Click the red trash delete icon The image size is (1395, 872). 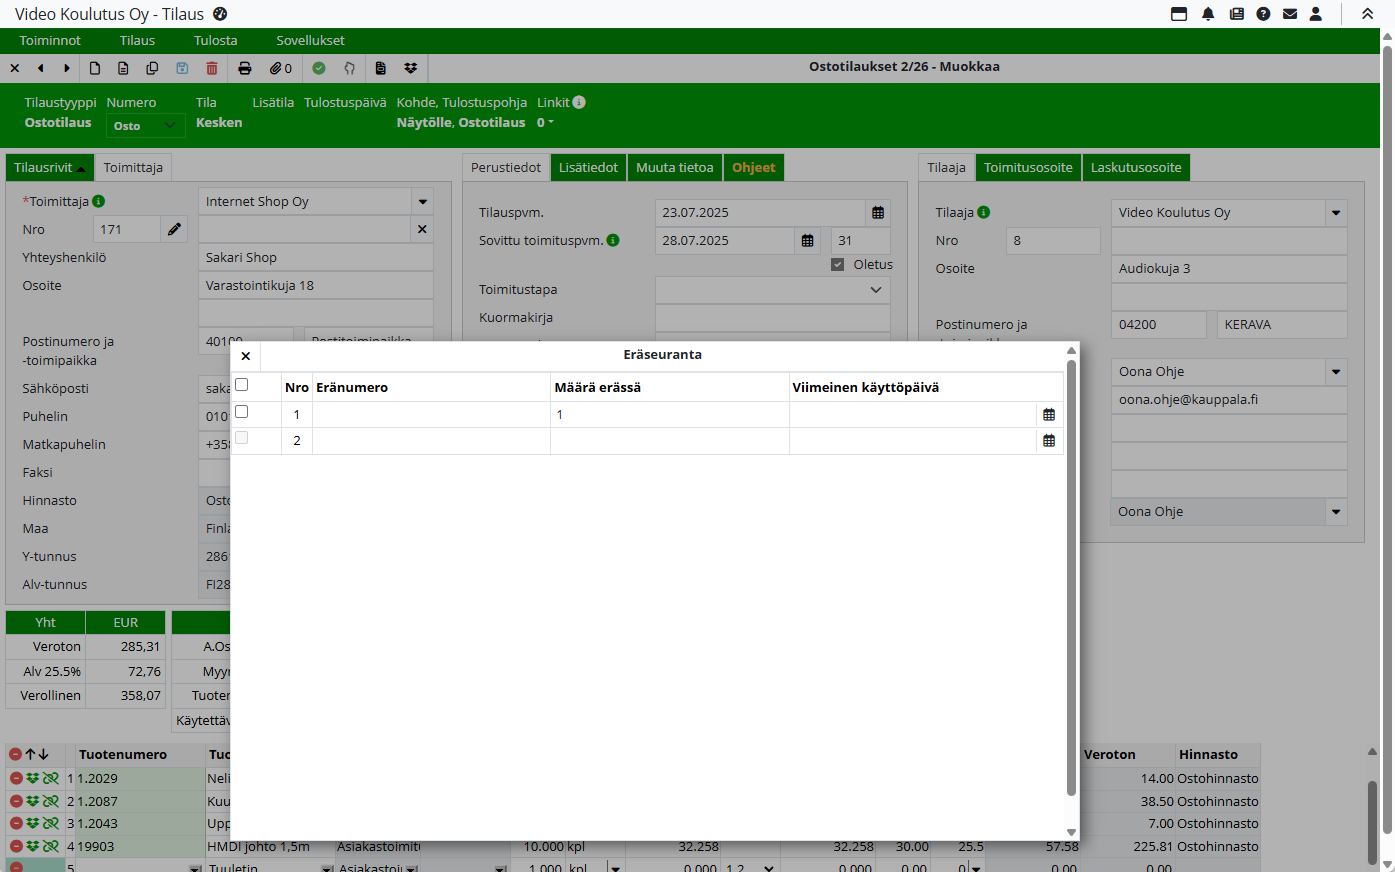click(x=212, y=68)
